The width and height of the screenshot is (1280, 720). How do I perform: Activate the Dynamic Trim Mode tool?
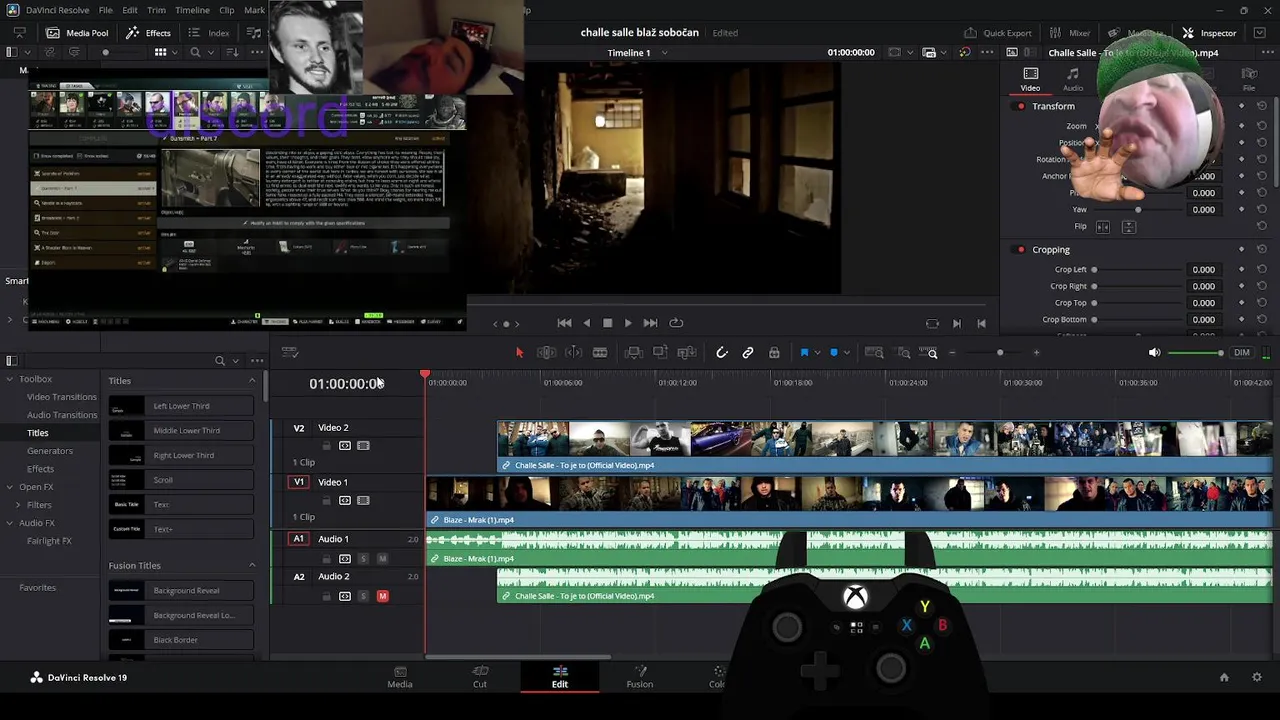pos(573,353)
